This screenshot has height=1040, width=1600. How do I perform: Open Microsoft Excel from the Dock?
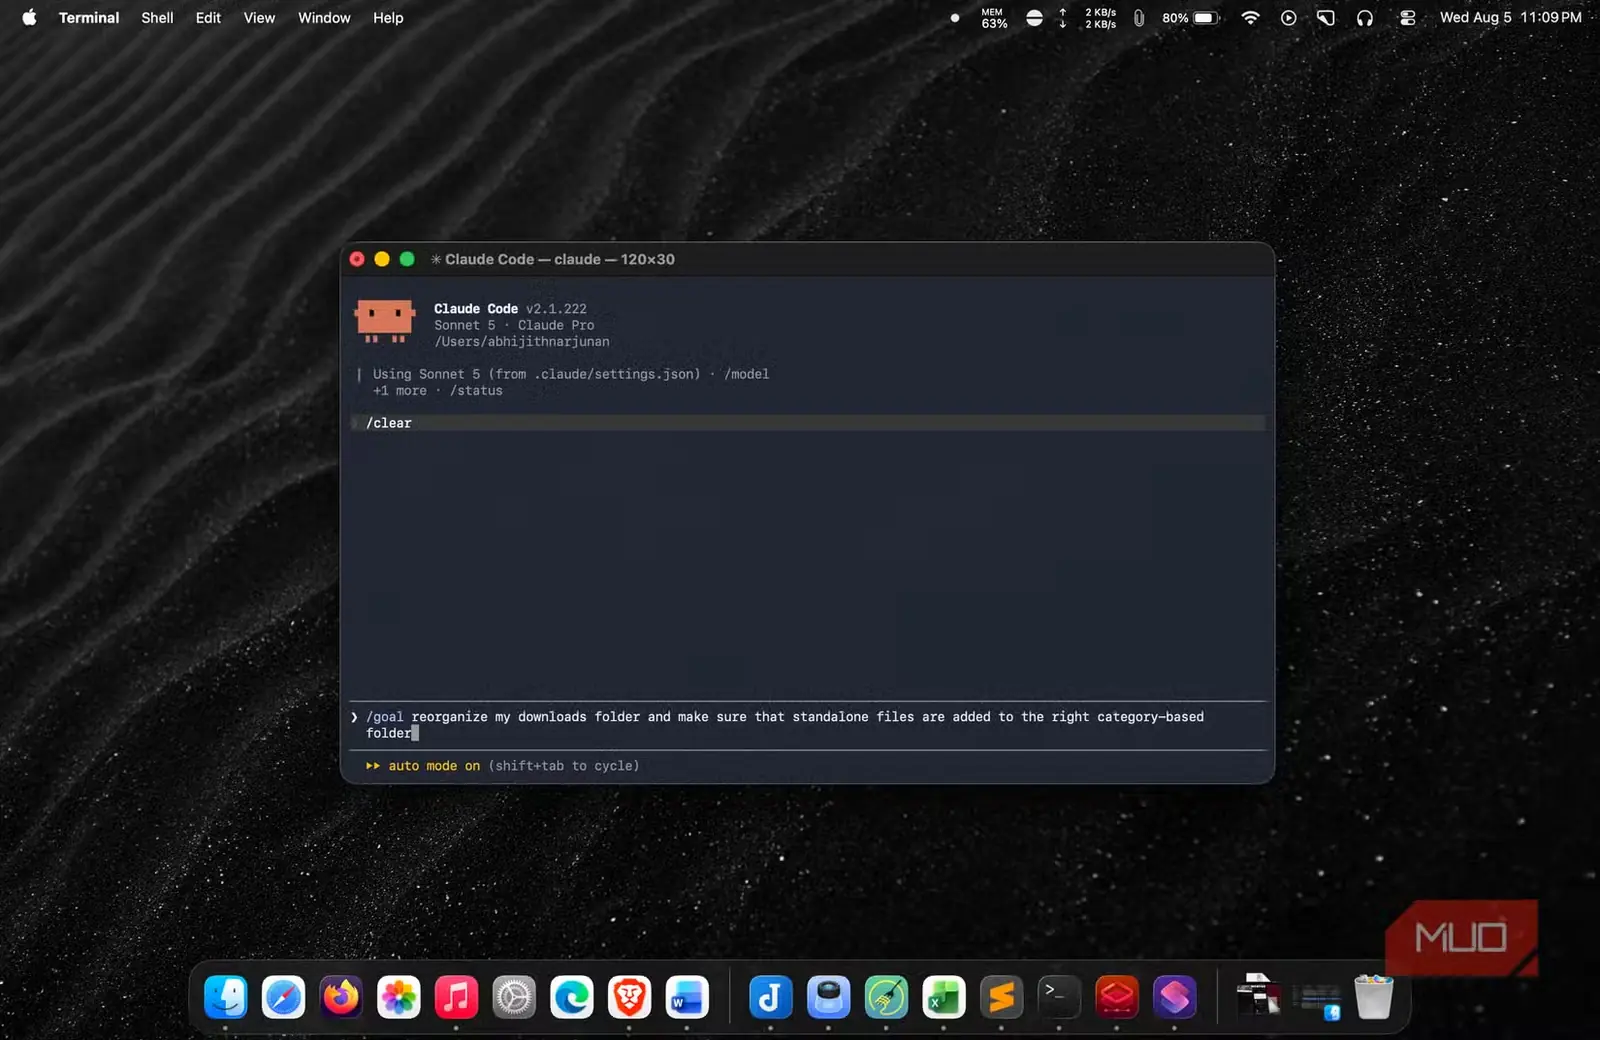tap(943, 997)
